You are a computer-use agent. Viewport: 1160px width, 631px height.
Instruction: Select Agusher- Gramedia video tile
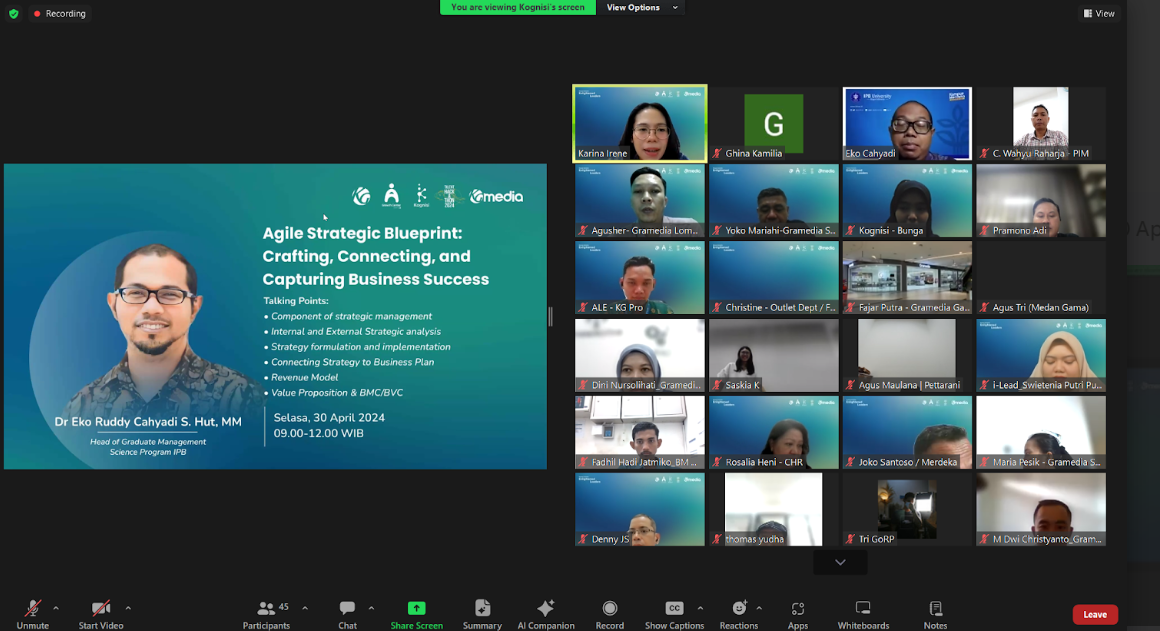click(x=640, y=200)
